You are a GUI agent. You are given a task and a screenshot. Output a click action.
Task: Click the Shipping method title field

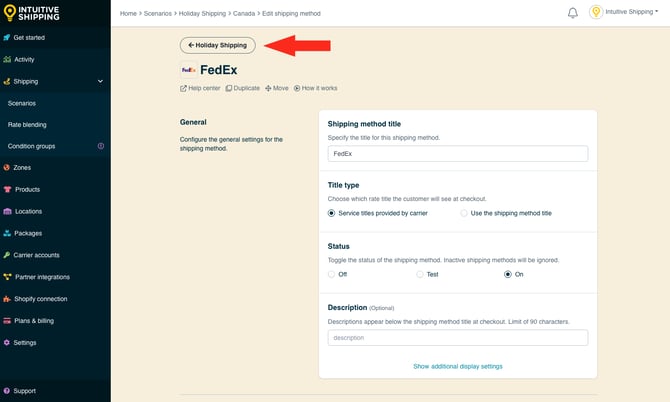457,154
